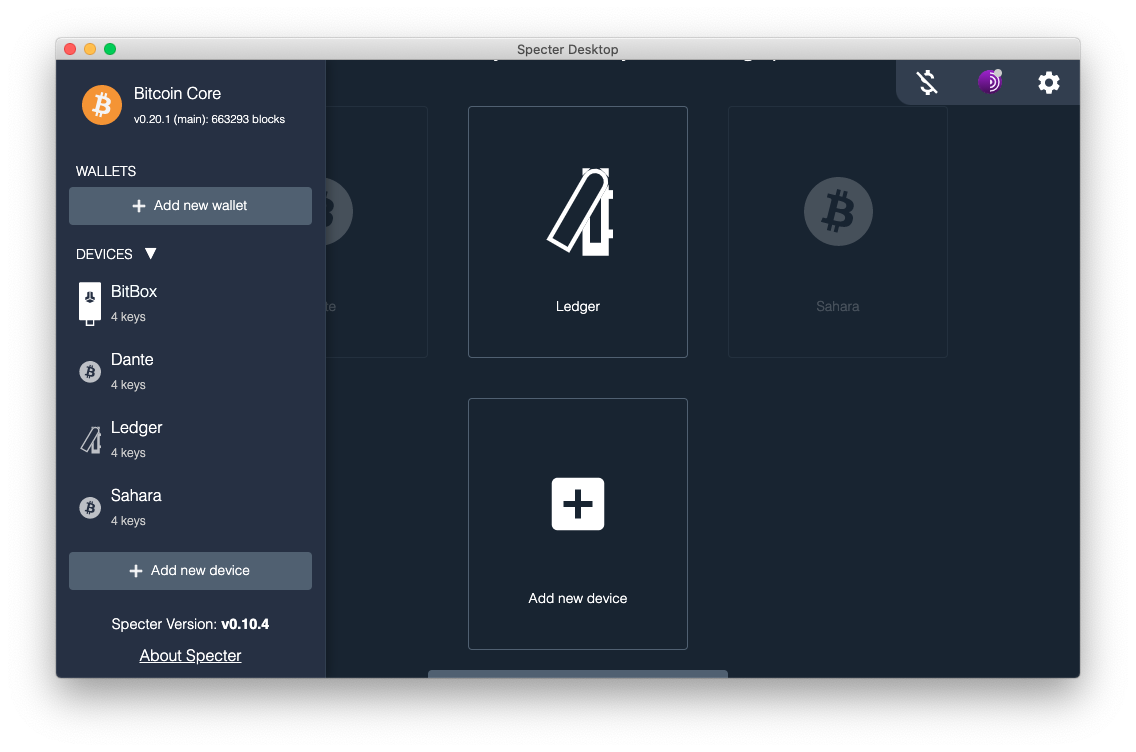Image resolution: width=1136 pixels, height=752 pixels.
Task: Click the Sahara label in main card
Action: tap(838, 306)
